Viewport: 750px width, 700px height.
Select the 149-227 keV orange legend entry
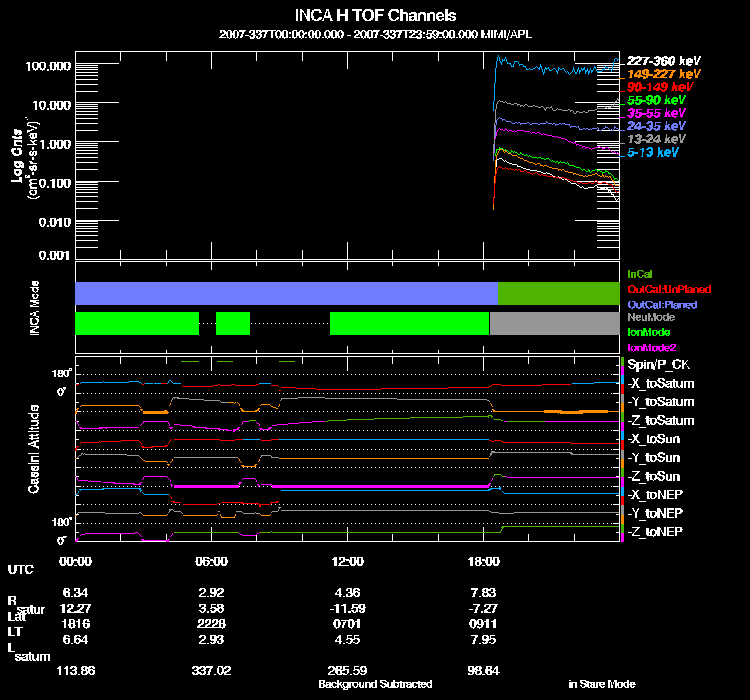tap(663, 74)
